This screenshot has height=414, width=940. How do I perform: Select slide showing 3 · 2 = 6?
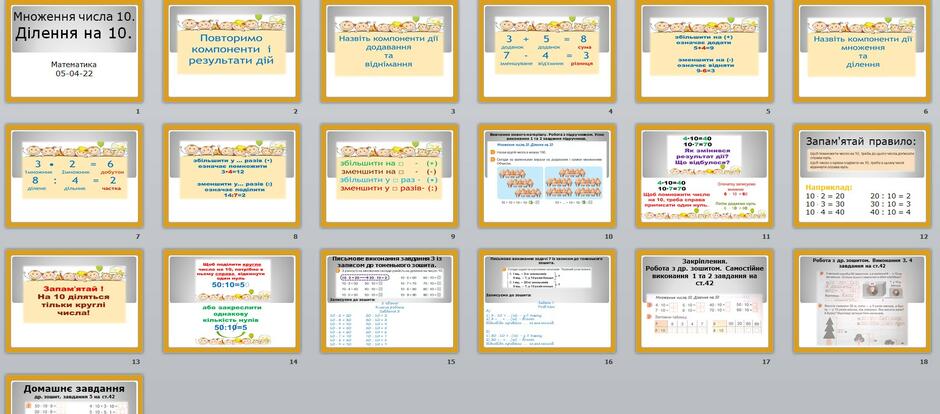[74, 176]
